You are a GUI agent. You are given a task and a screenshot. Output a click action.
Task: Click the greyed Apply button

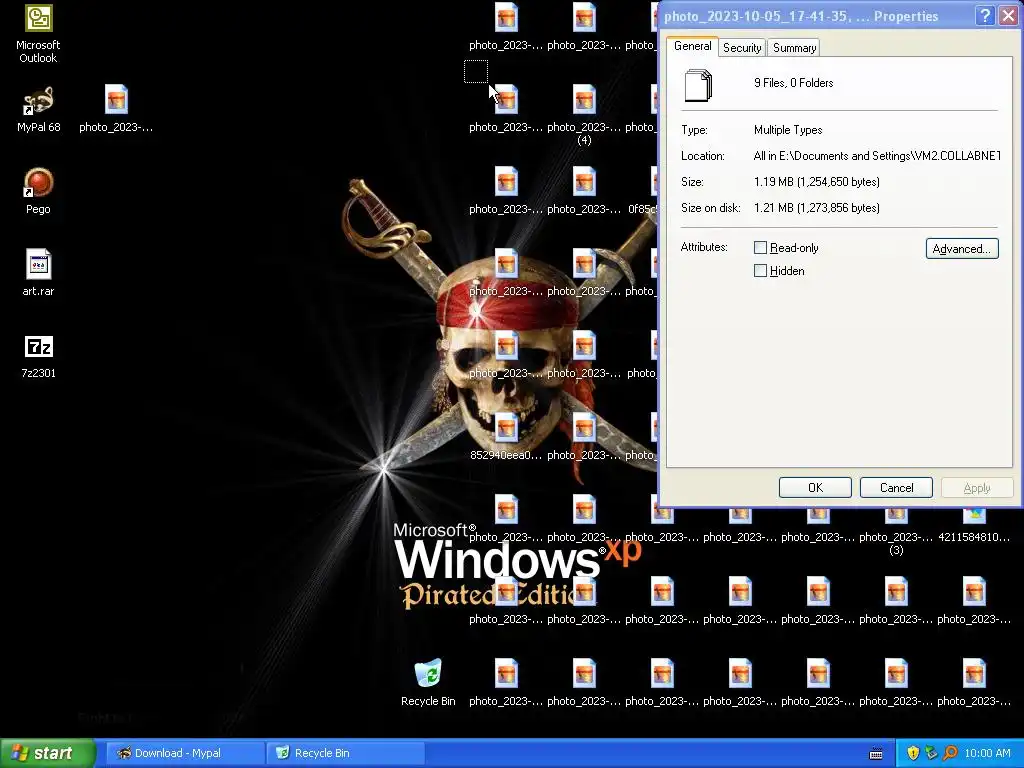[977, 488]
